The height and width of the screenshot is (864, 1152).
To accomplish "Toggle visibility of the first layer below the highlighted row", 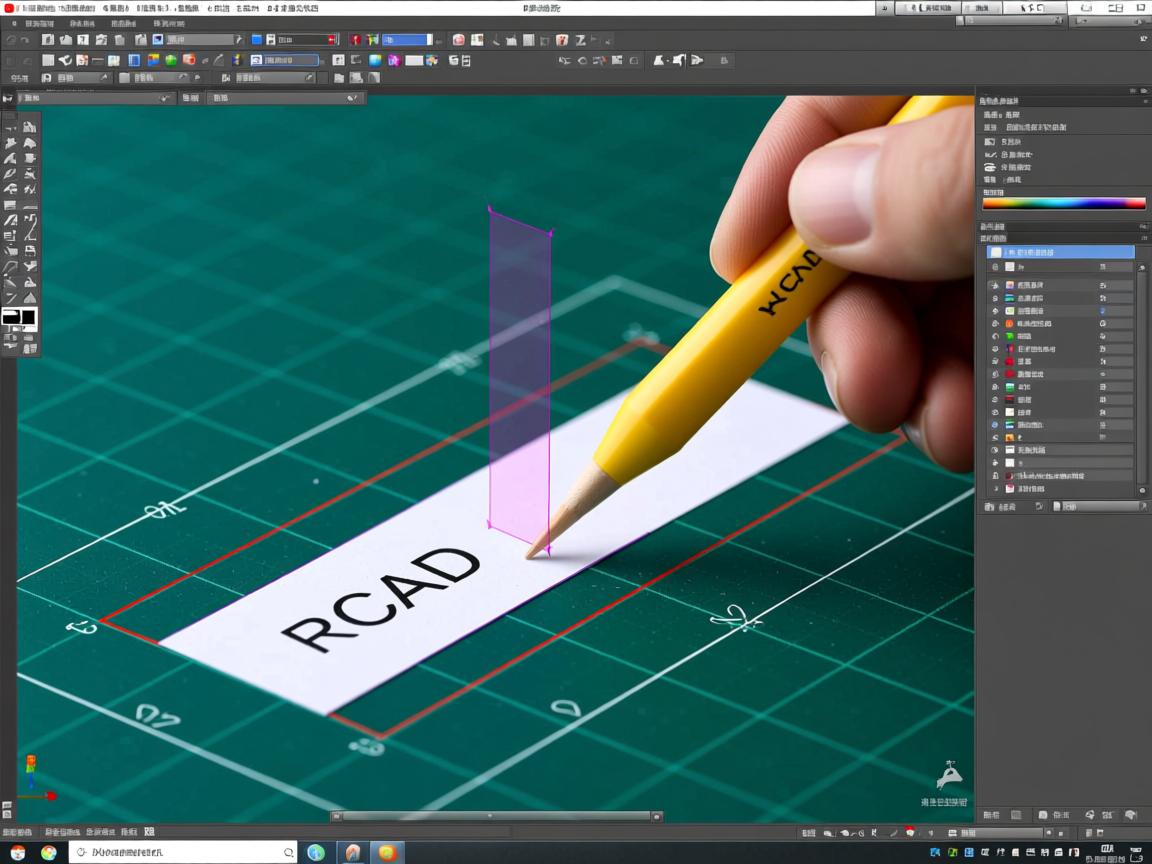I will (994, 267).
